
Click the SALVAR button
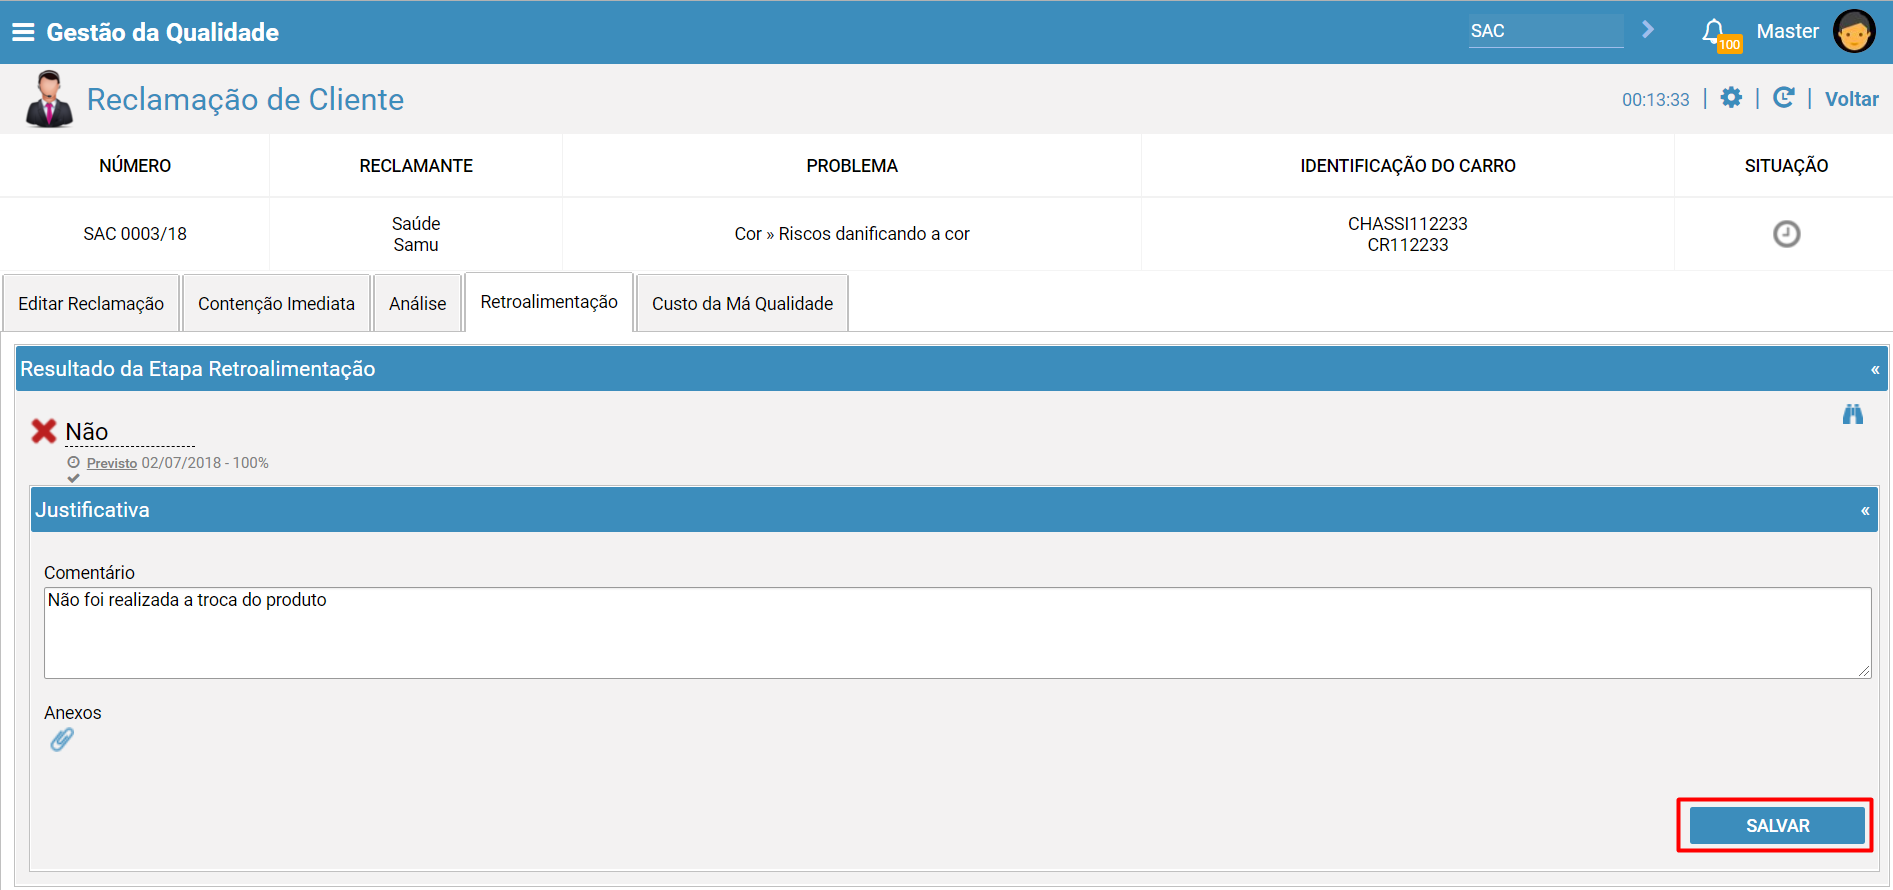1777,826
